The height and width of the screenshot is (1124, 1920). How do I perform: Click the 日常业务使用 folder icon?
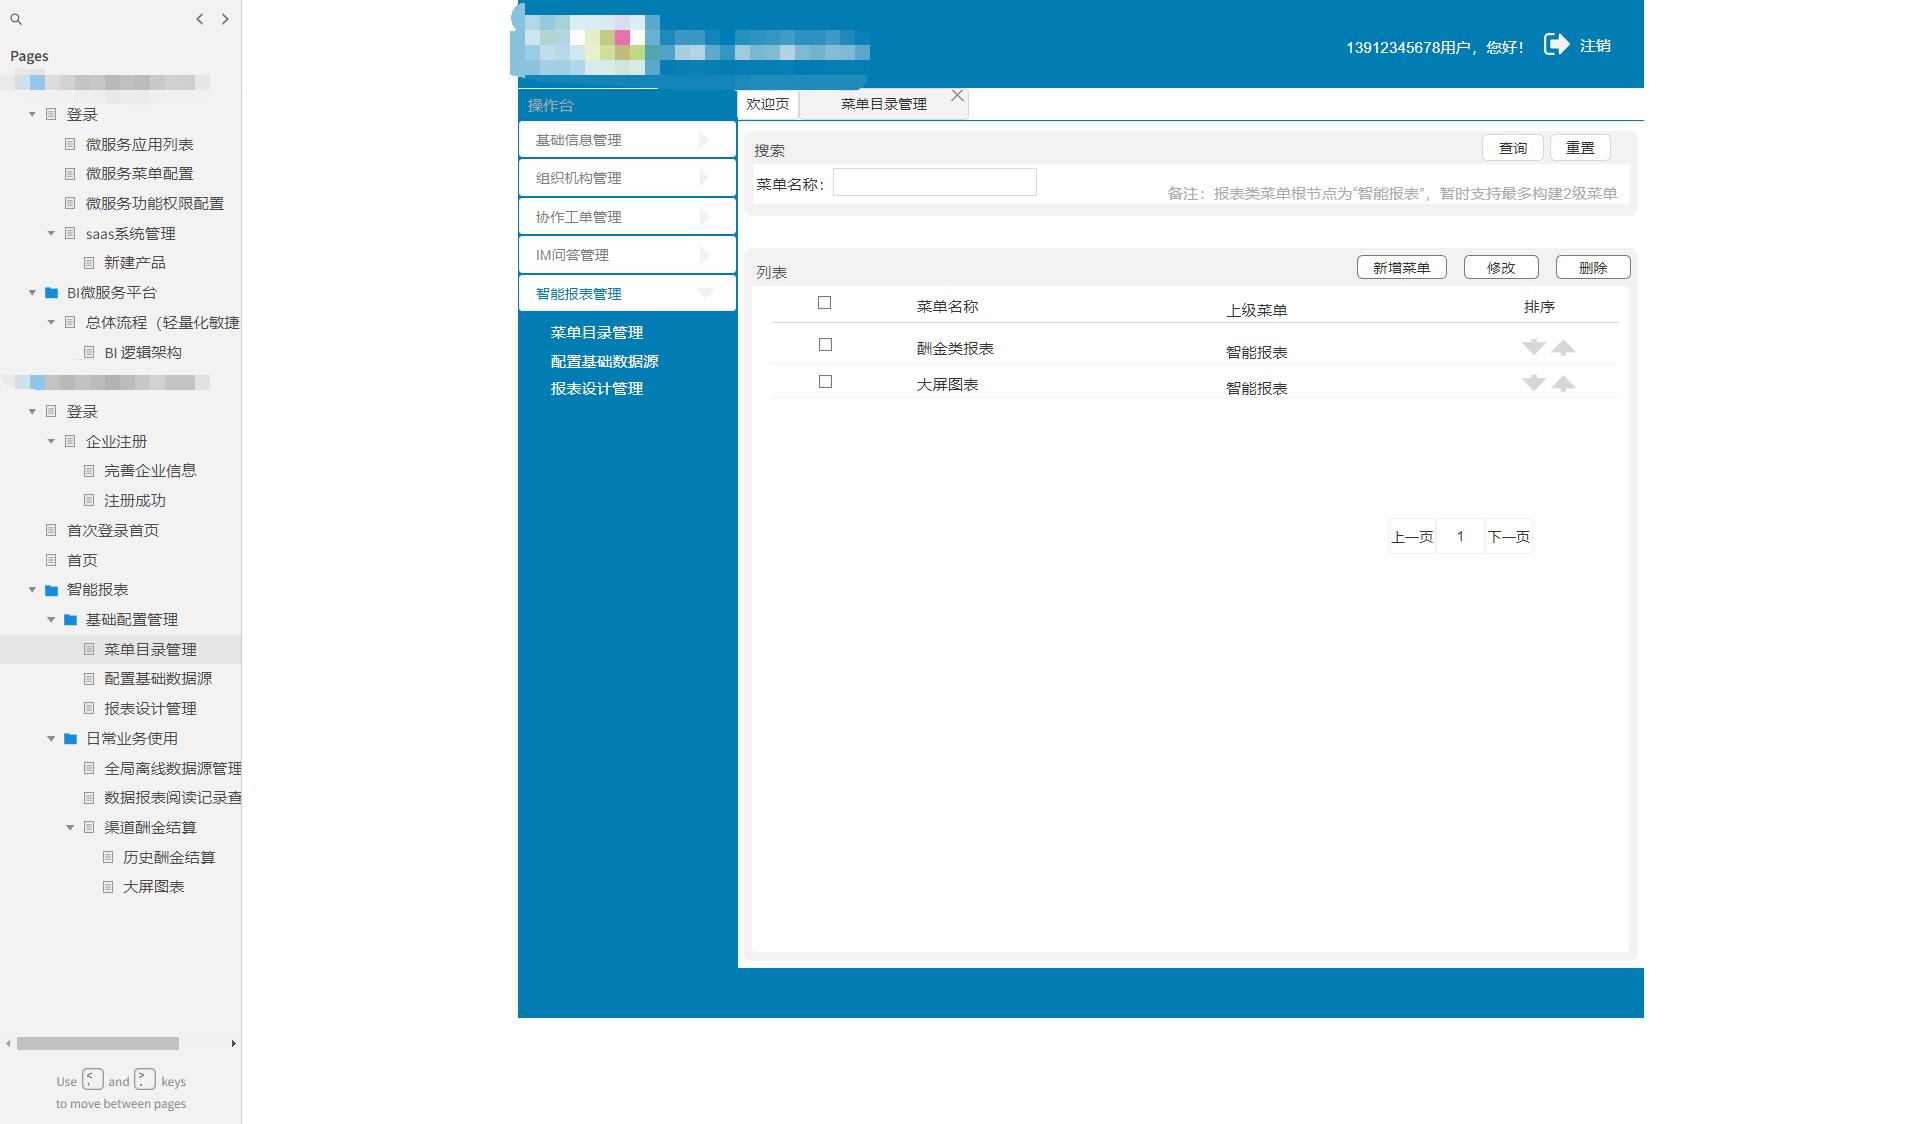coord(71,739)
